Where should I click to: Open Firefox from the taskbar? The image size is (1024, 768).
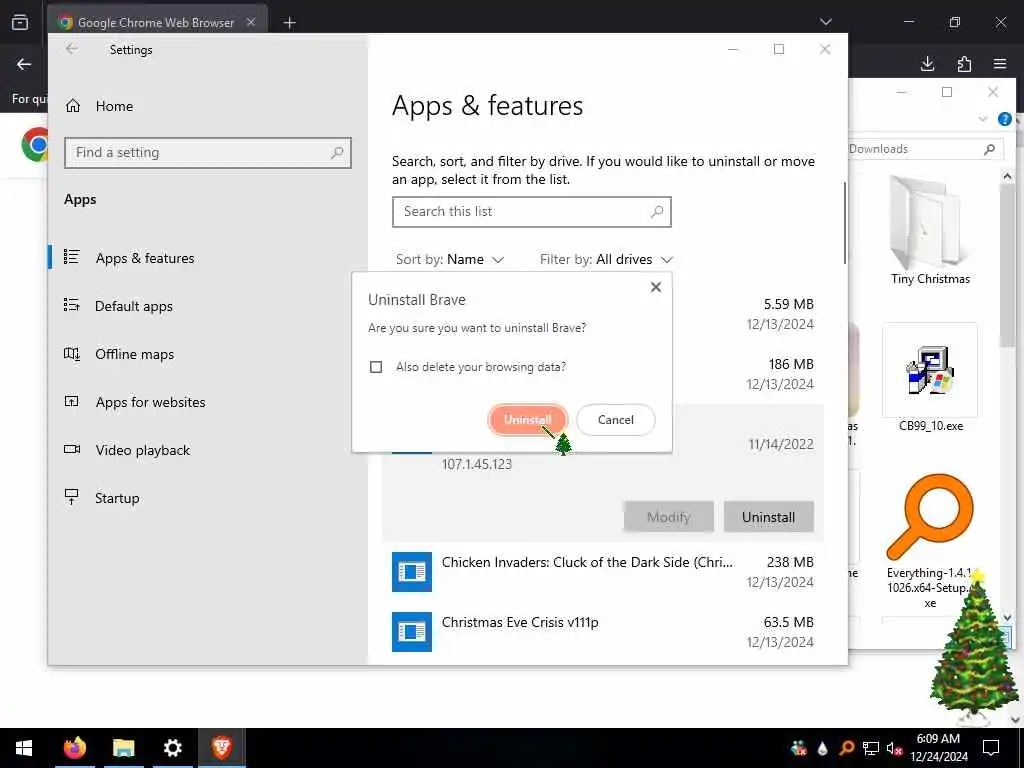[x=74, y=748]
